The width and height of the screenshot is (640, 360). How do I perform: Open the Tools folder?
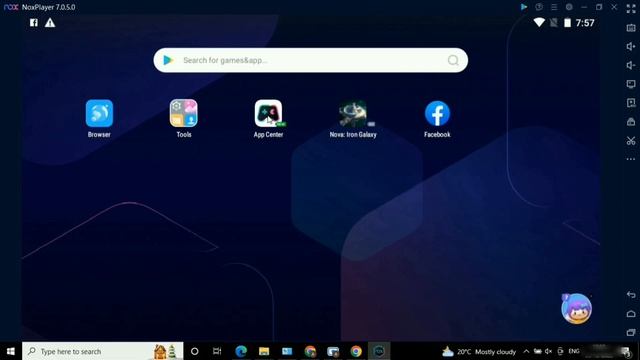click(184, 113)
